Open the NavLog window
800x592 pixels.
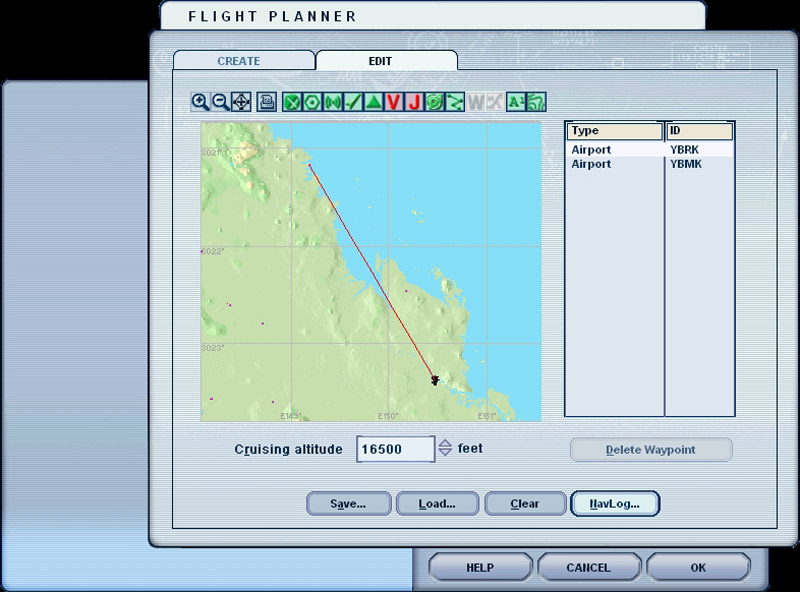[613, 504]
